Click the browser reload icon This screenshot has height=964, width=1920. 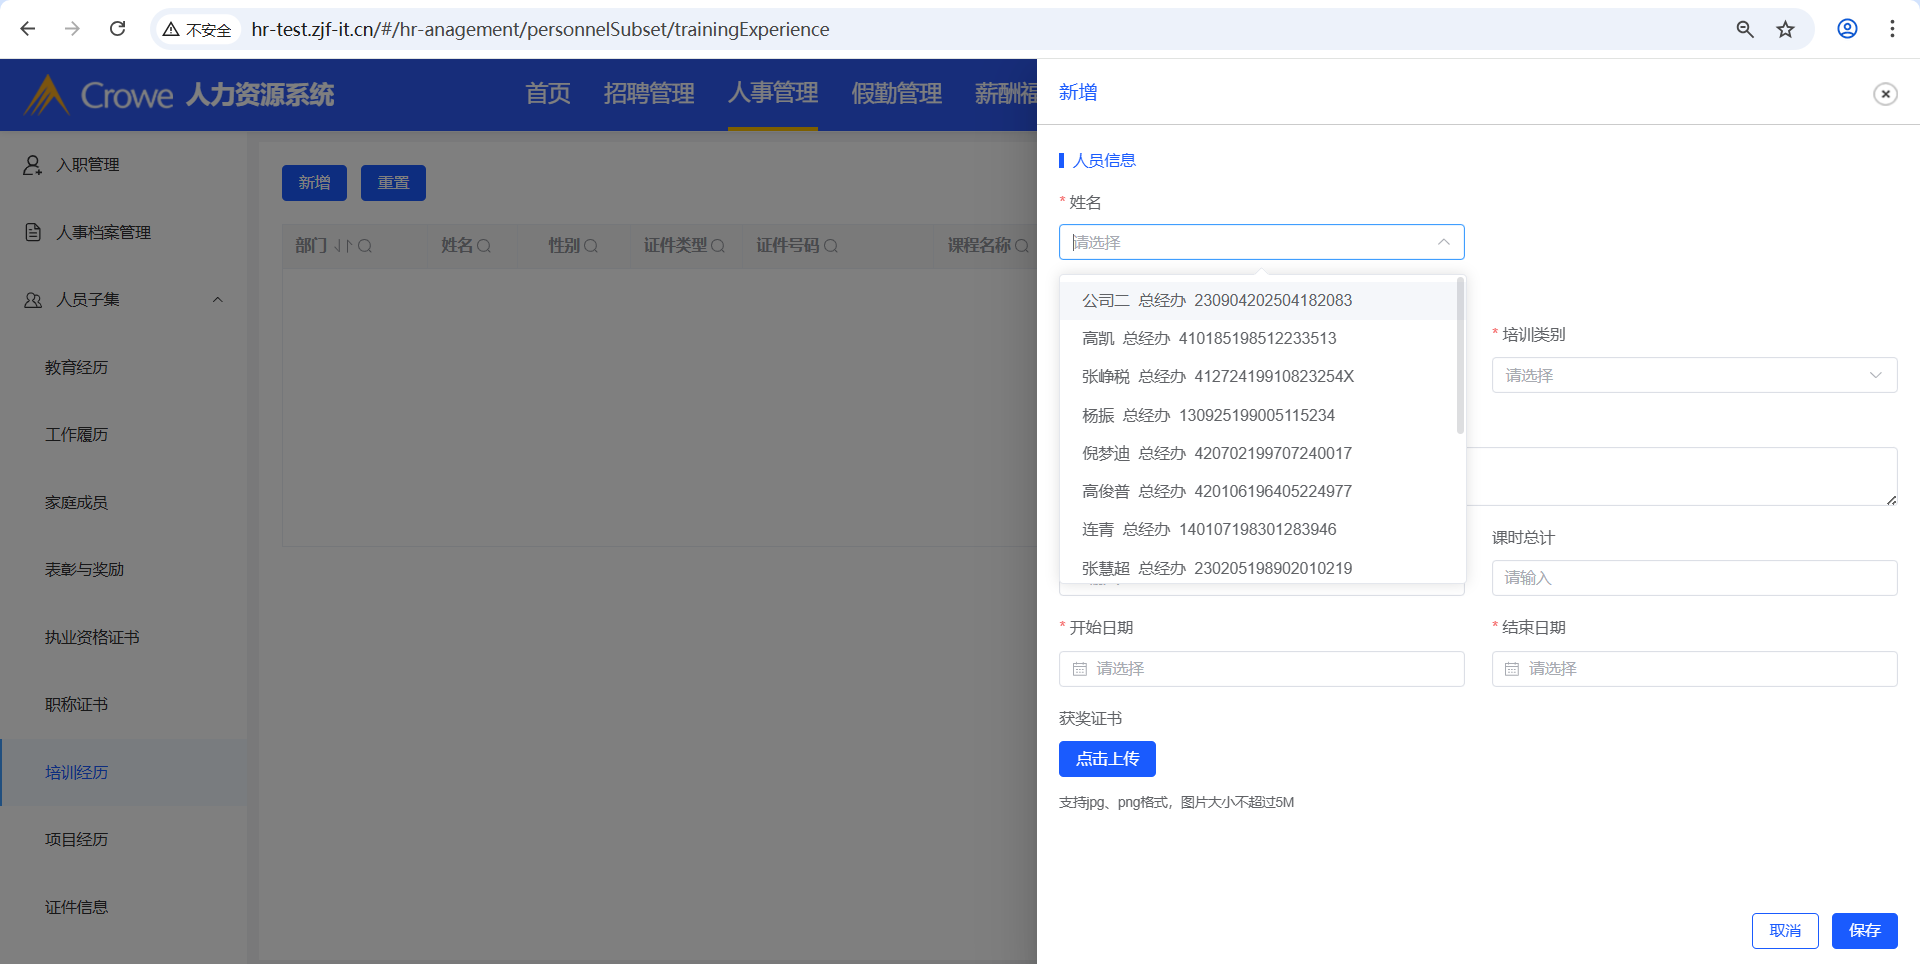(x=117, y=29)
